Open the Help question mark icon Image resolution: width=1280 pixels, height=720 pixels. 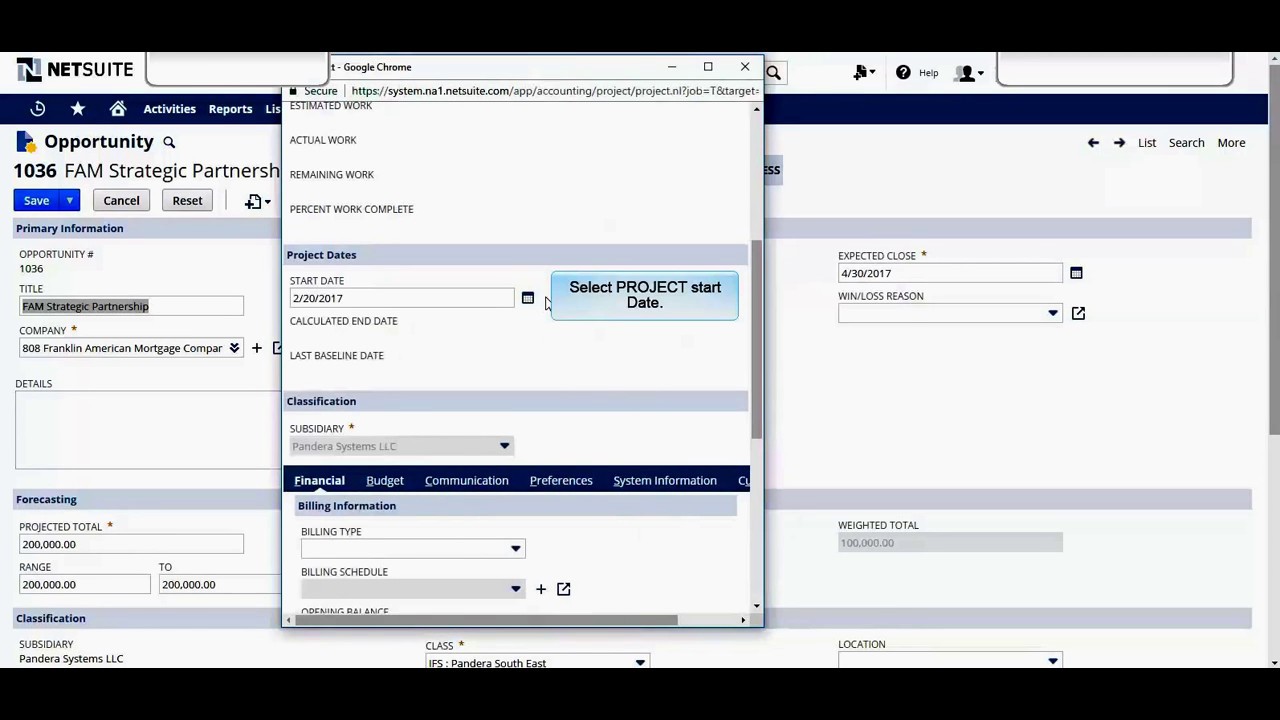(x=903, y=72)
